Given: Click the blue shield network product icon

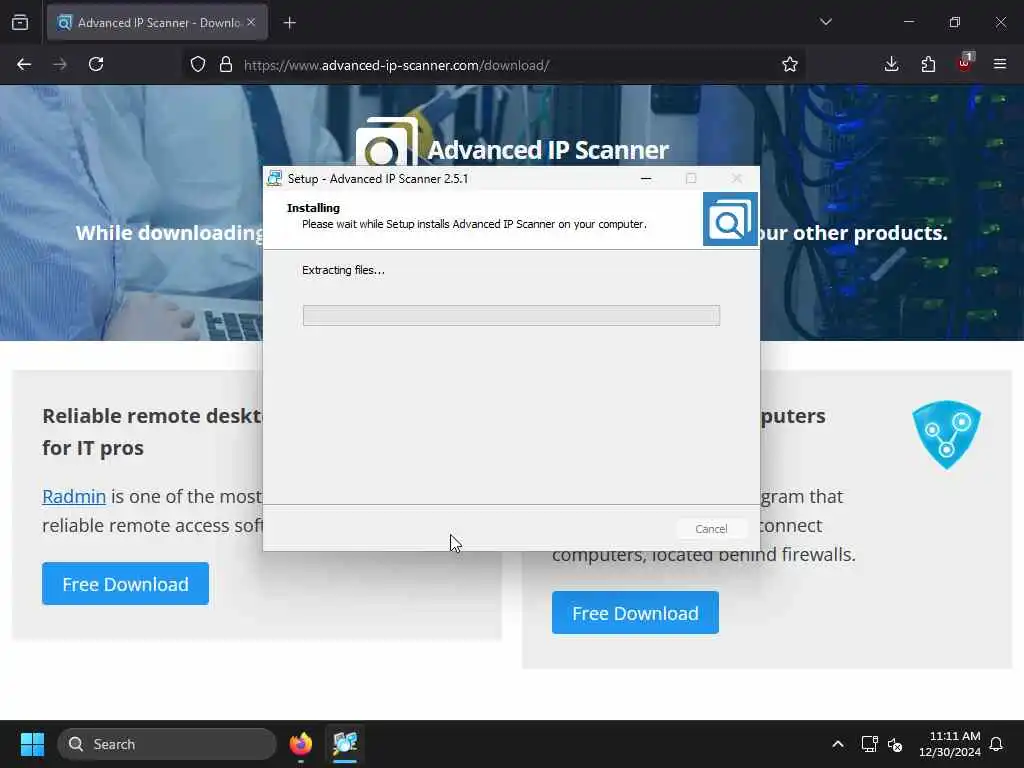Looking at the screenshot, I should [x=946, y=434].
